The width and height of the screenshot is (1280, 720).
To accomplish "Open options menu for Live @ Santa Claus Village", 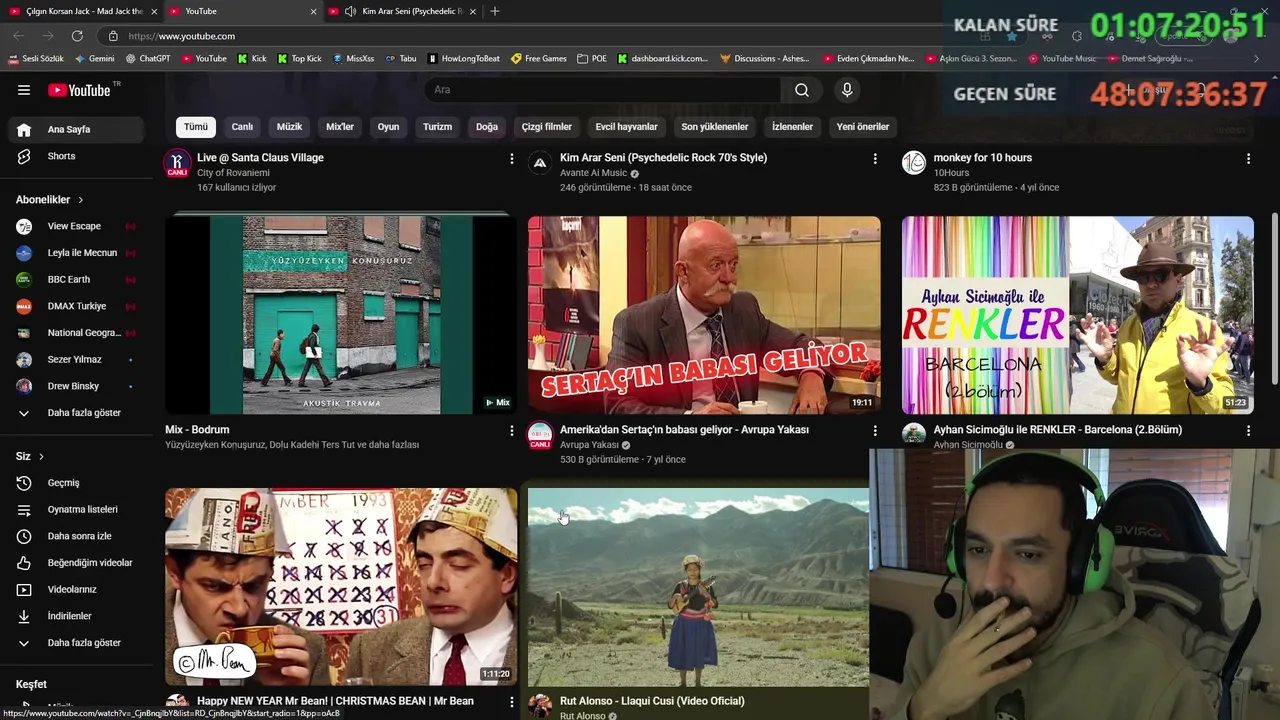I will (512, 159).
